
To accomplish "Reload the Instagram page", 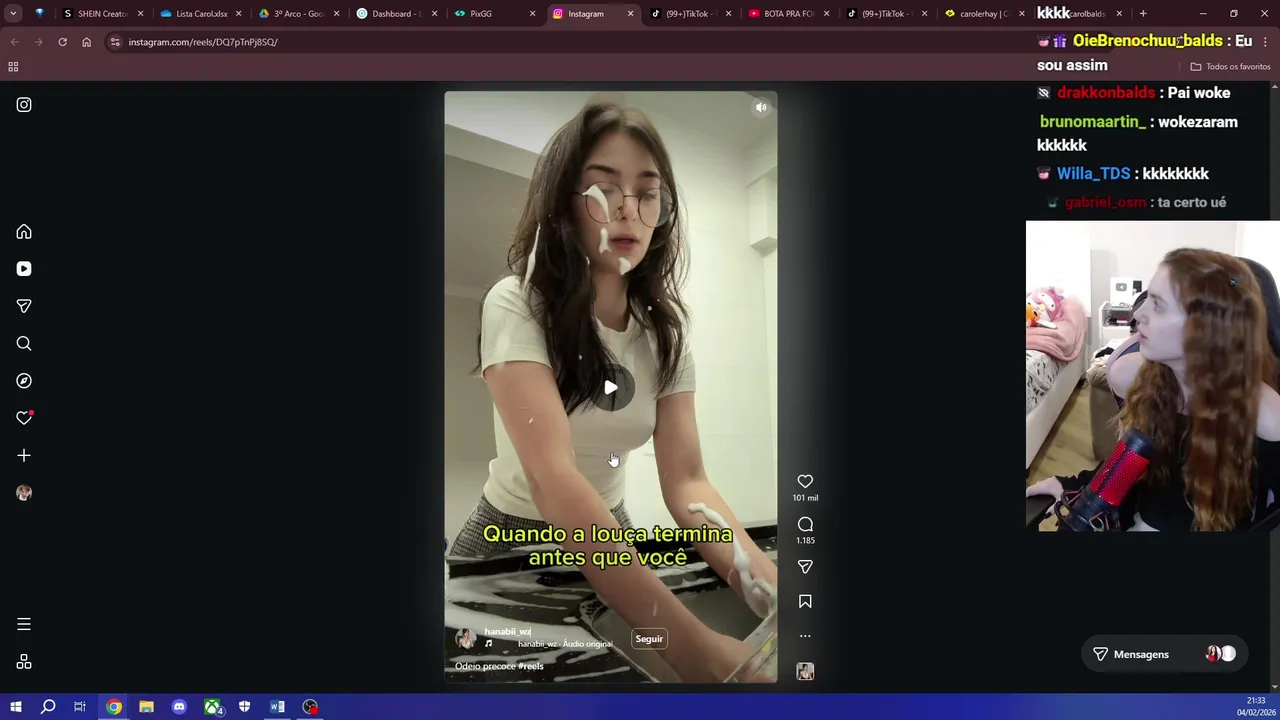I will (62, 42).
